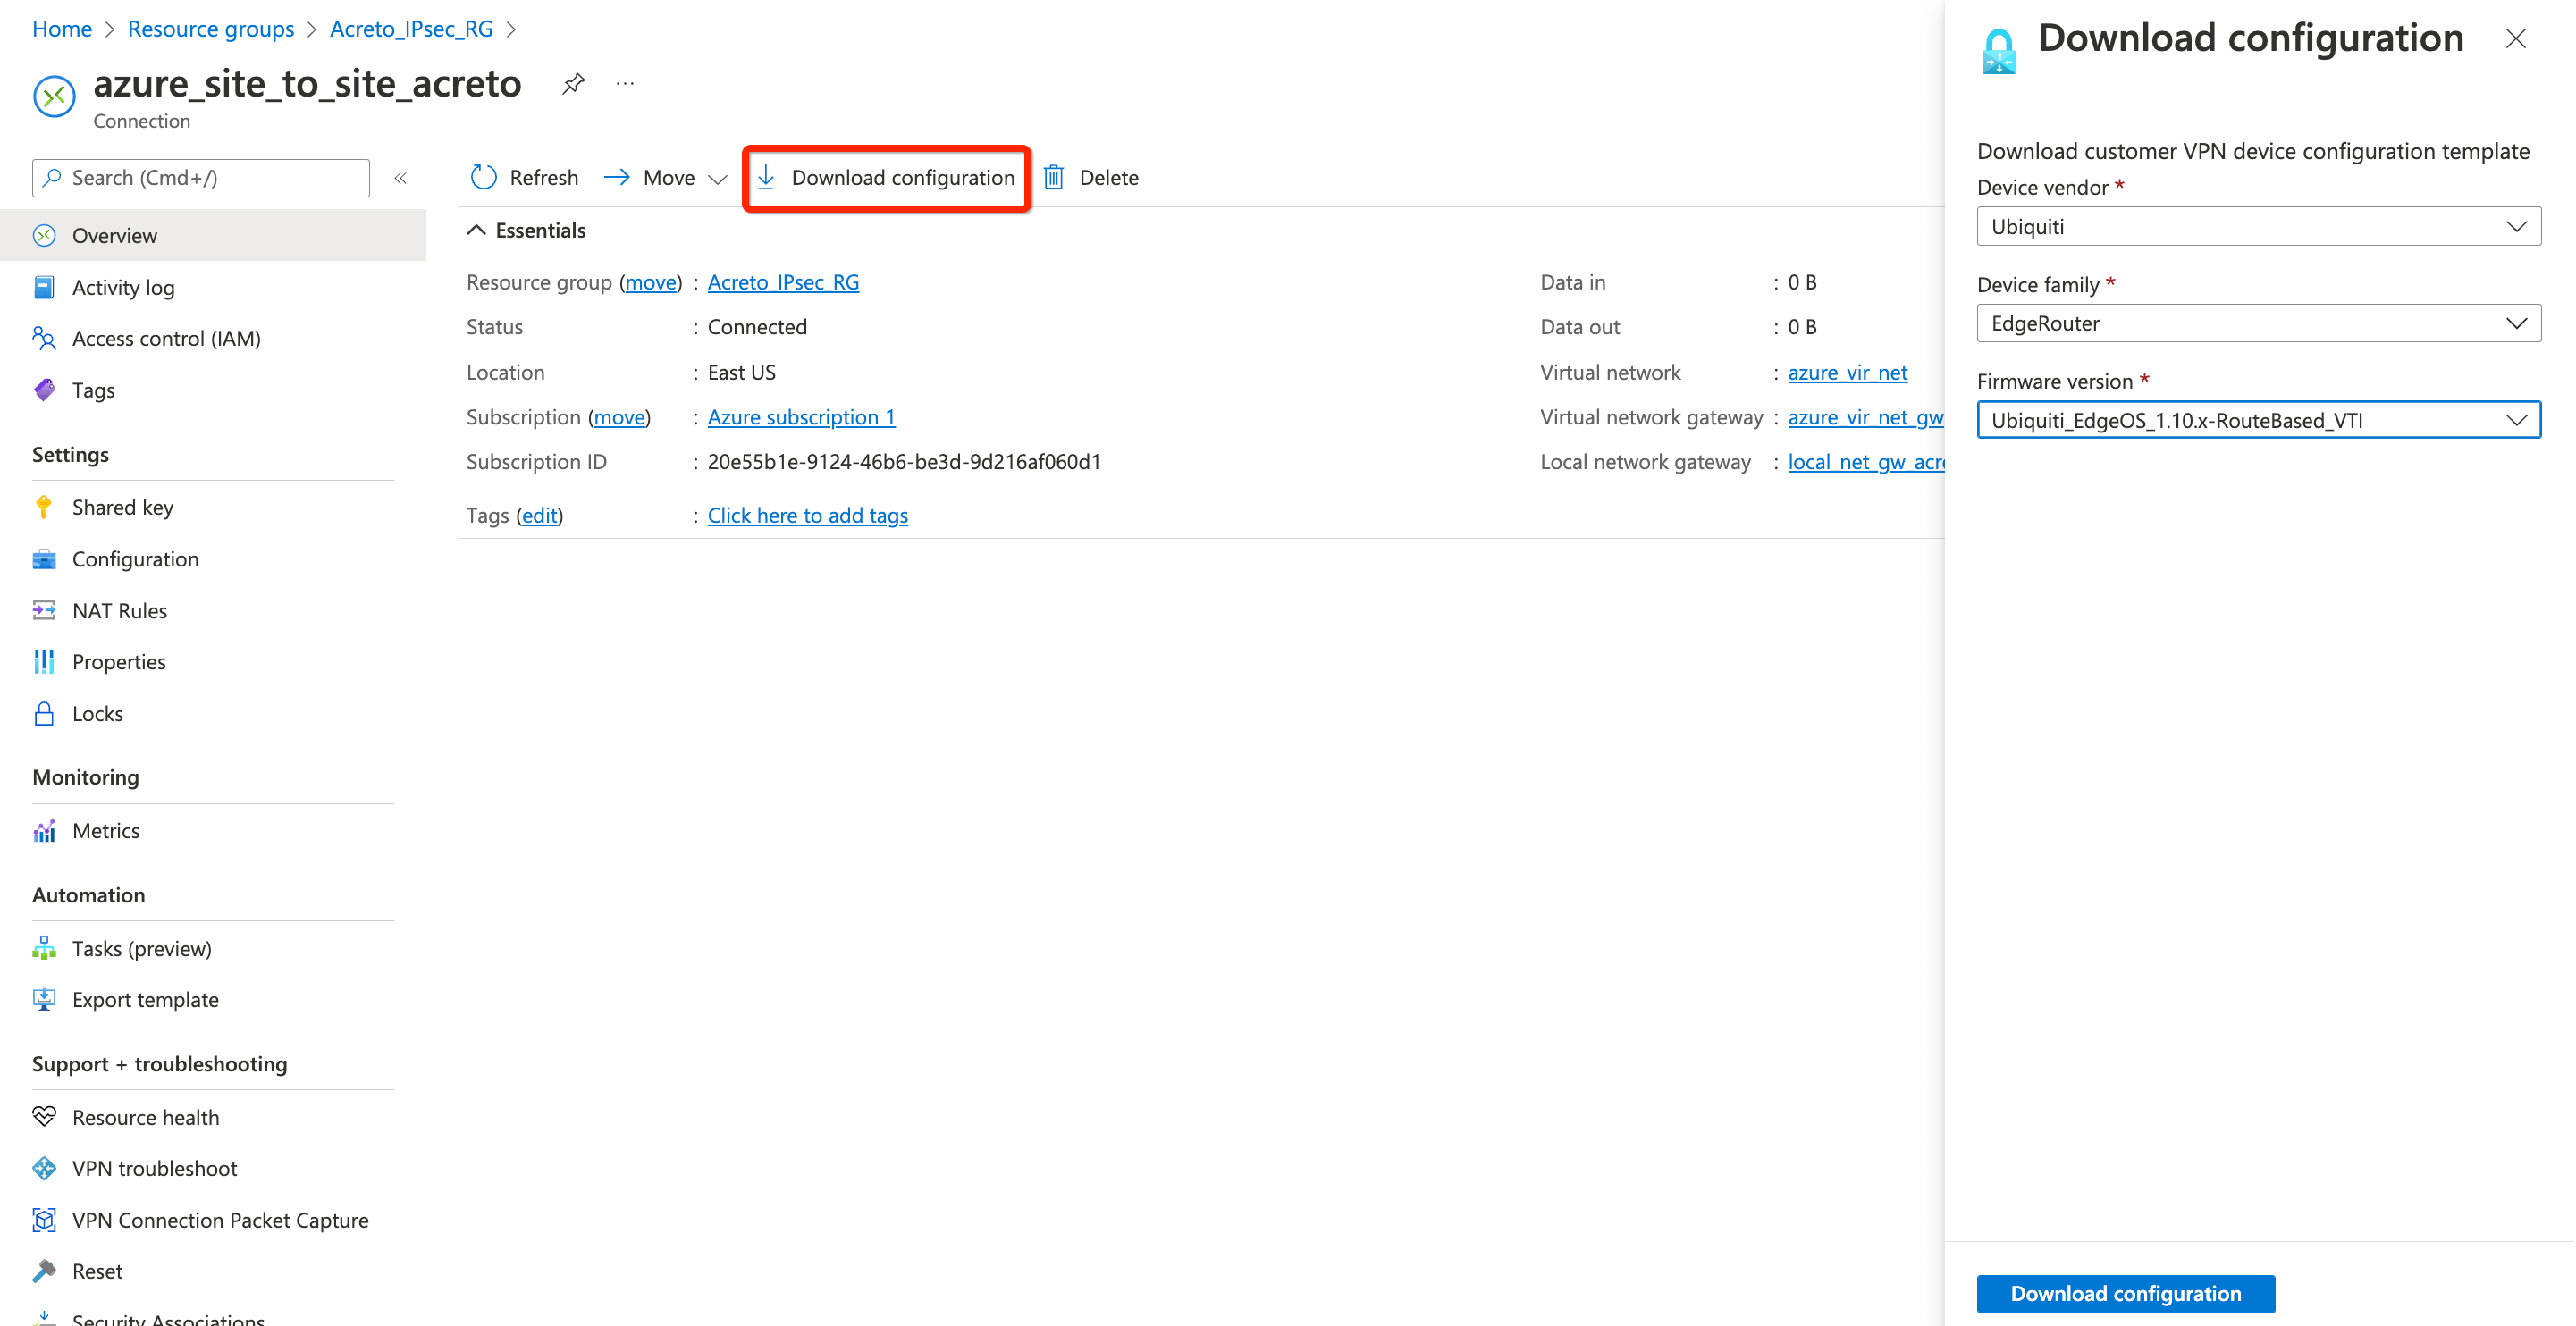Viewport: 2576px width, 1326px height.
Task: Close the Download configuration panel
Action: pyautogui.click(x=2516, y=39)
